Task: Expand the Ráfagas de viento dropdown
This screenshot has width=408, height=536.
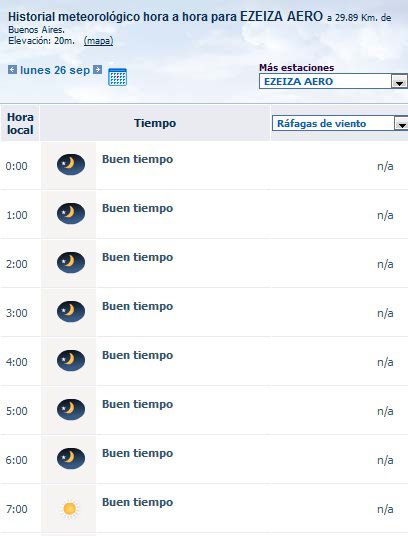Action: [x=340, y=123]
